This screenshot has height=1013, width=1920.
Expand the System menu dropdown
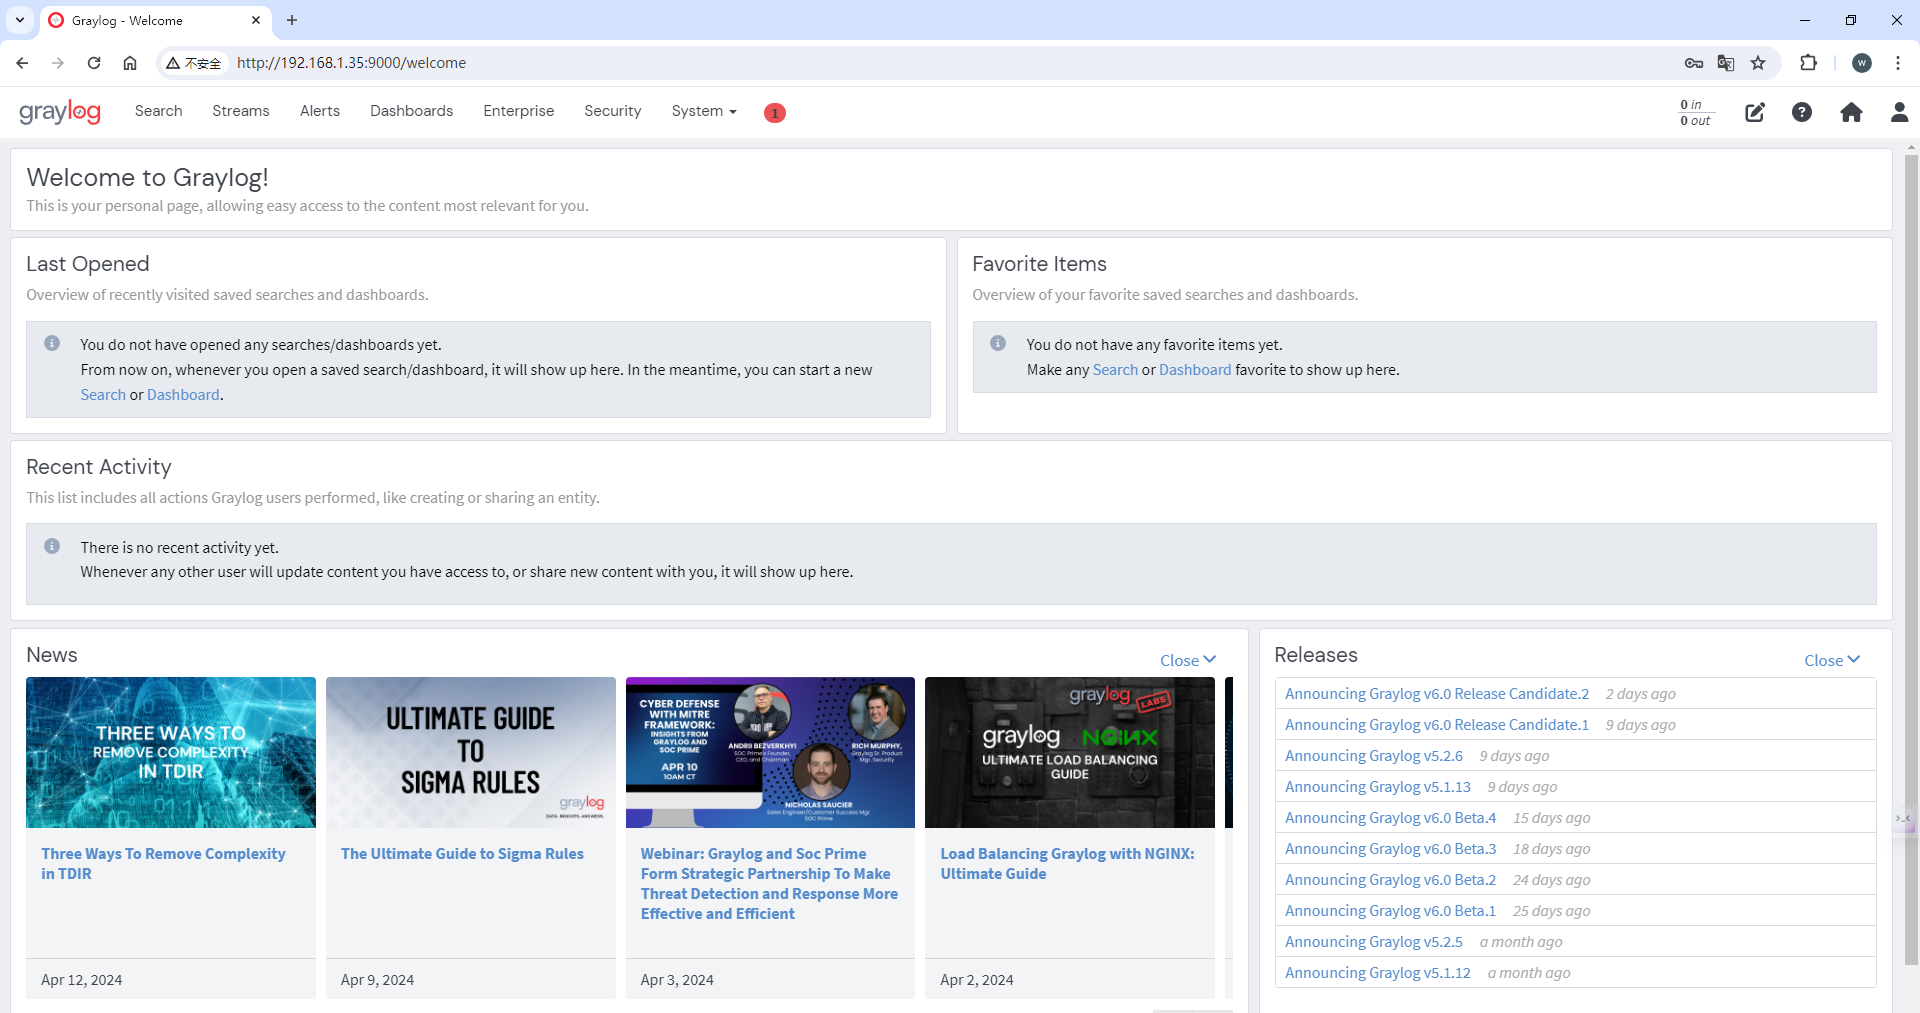click(704, 111)
